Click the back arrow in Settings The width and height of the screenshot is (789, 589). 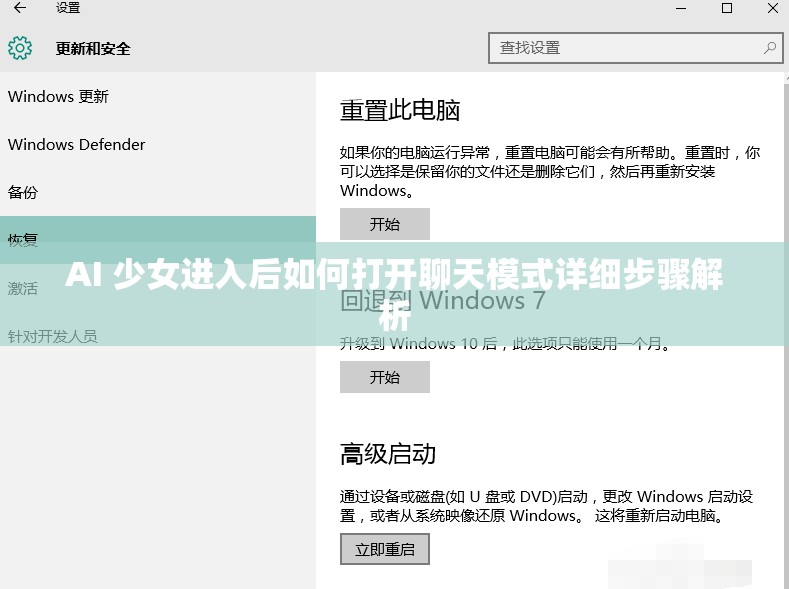[x=20, y=8]
